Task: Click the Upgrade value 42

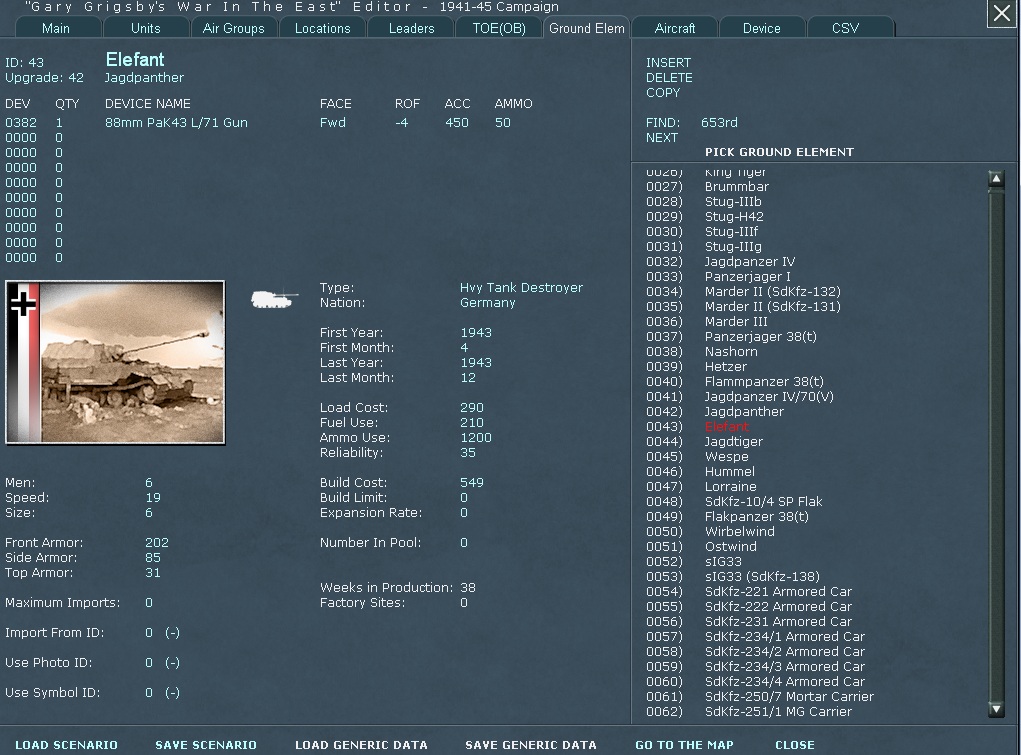Action: [76, 78]
